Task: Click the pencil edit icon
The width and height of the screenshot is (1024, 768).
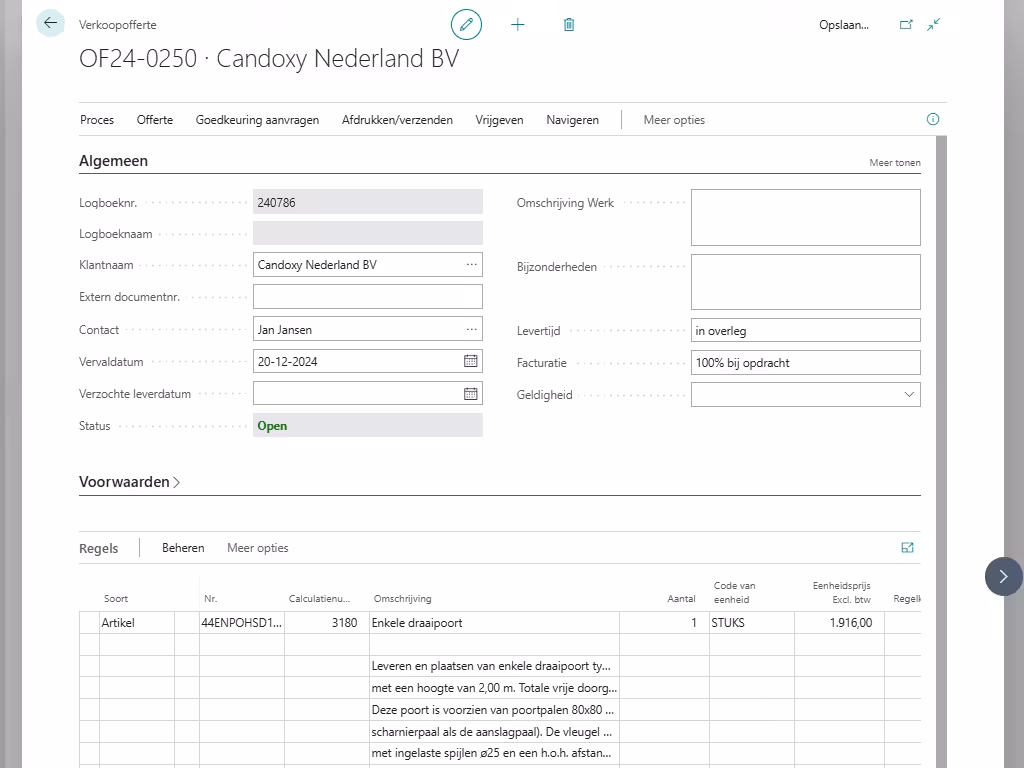Action: pyautogui.click(x=466, y=24)
